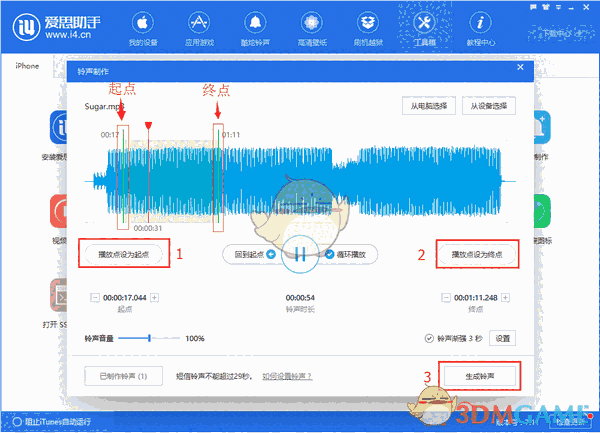The width and height of the screenshot is (600, 433).
Task: Click the i4 爱思助手 logo
Action: [x=57, y=27]
